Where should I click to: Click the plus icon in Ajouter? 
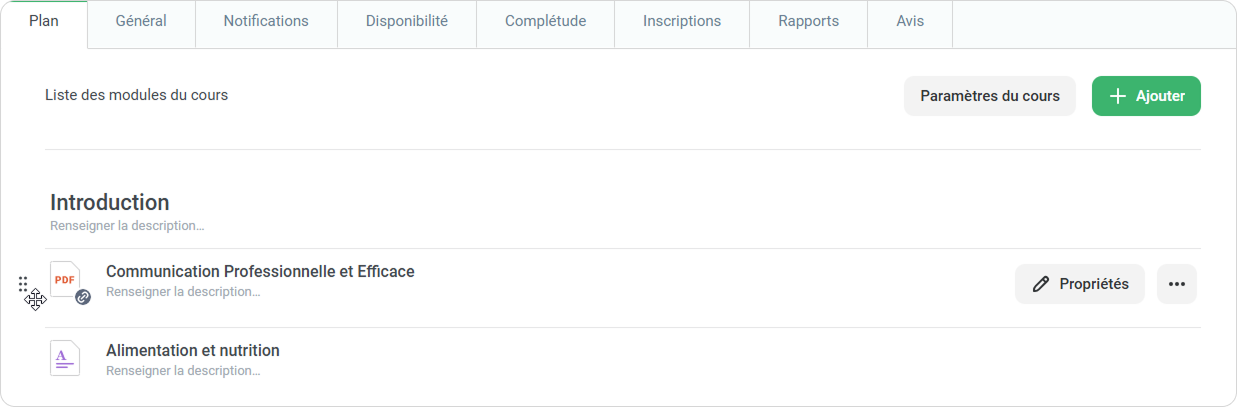pos(1118,96)
